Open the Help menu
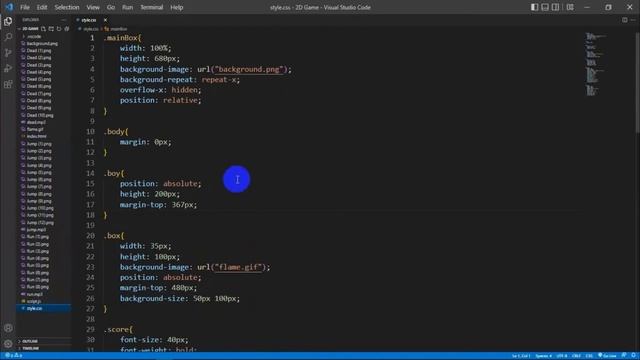Screen dimensions: 640x360 click(x=177, y=7)
